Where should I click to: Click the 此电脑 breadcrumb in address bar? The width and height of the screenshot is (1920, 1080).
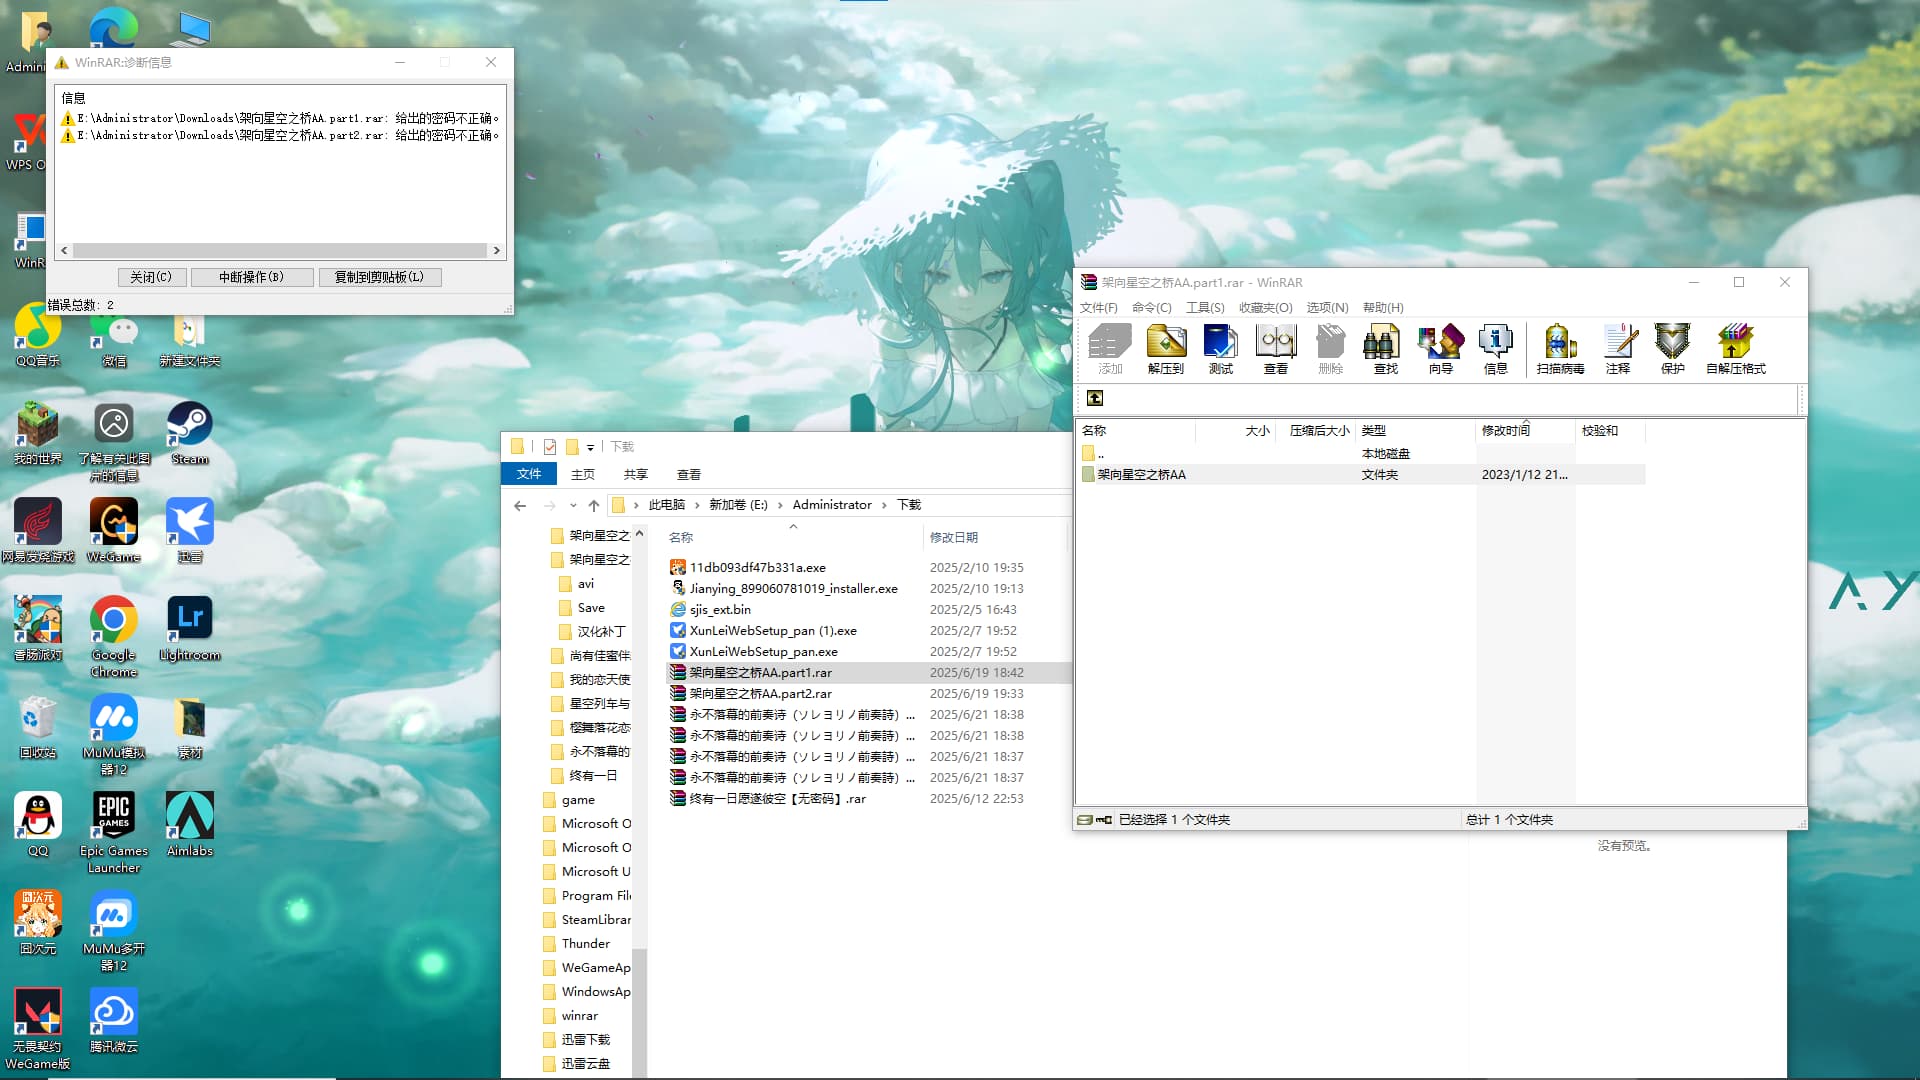[667, 505]
